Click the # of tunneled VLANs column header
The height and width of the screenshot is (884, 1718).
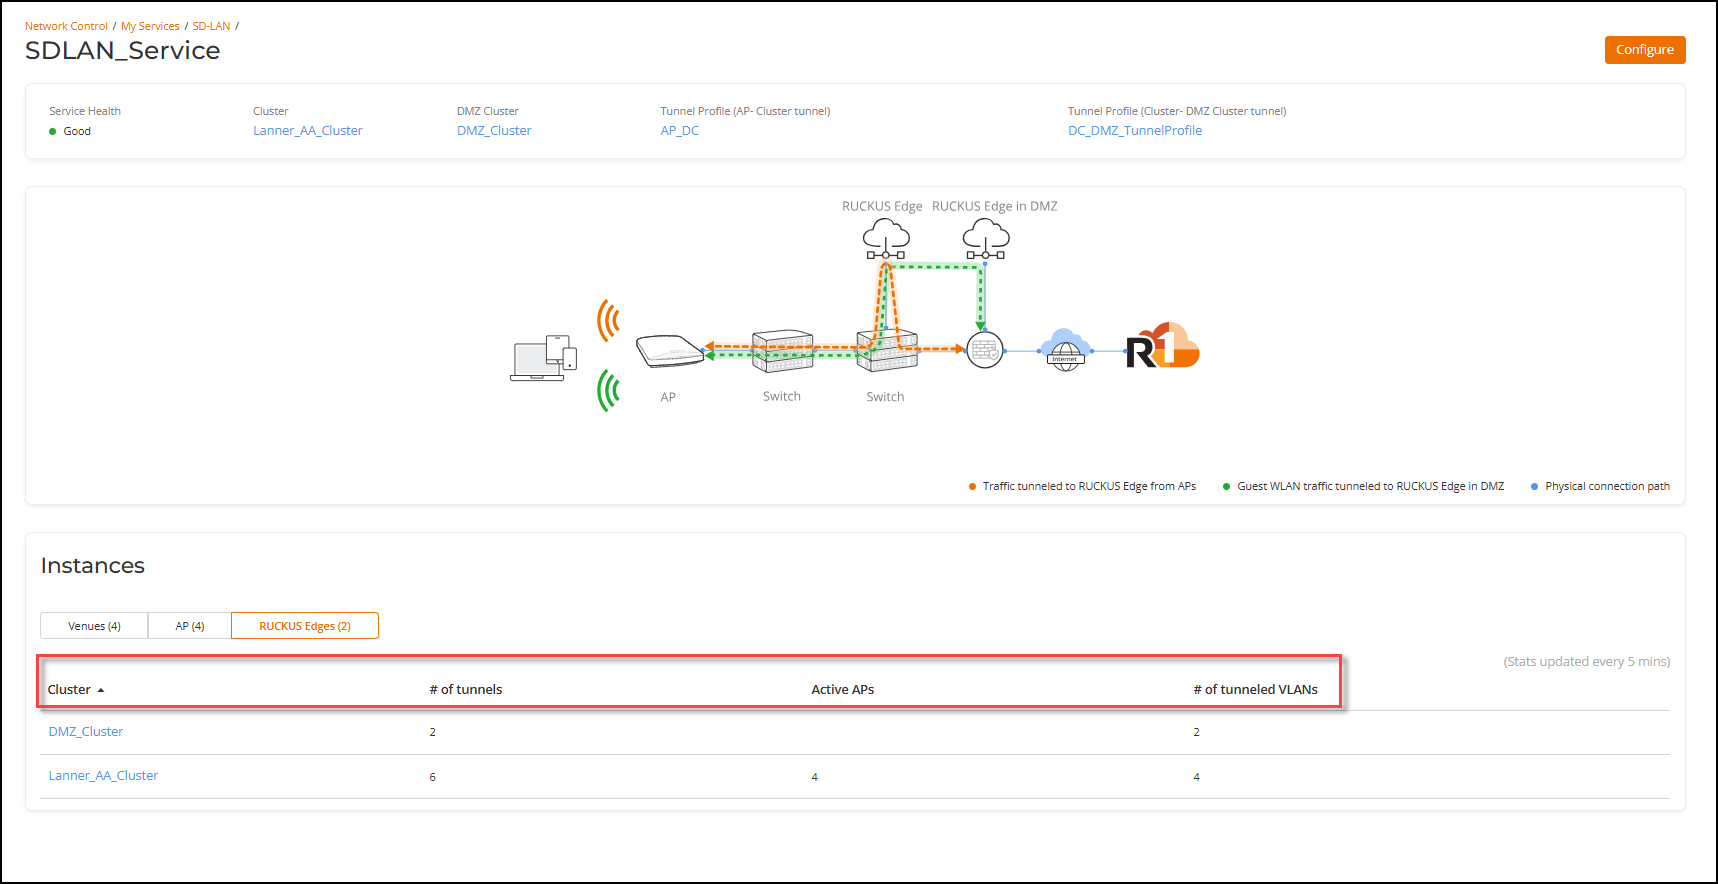coord(1255,690)
